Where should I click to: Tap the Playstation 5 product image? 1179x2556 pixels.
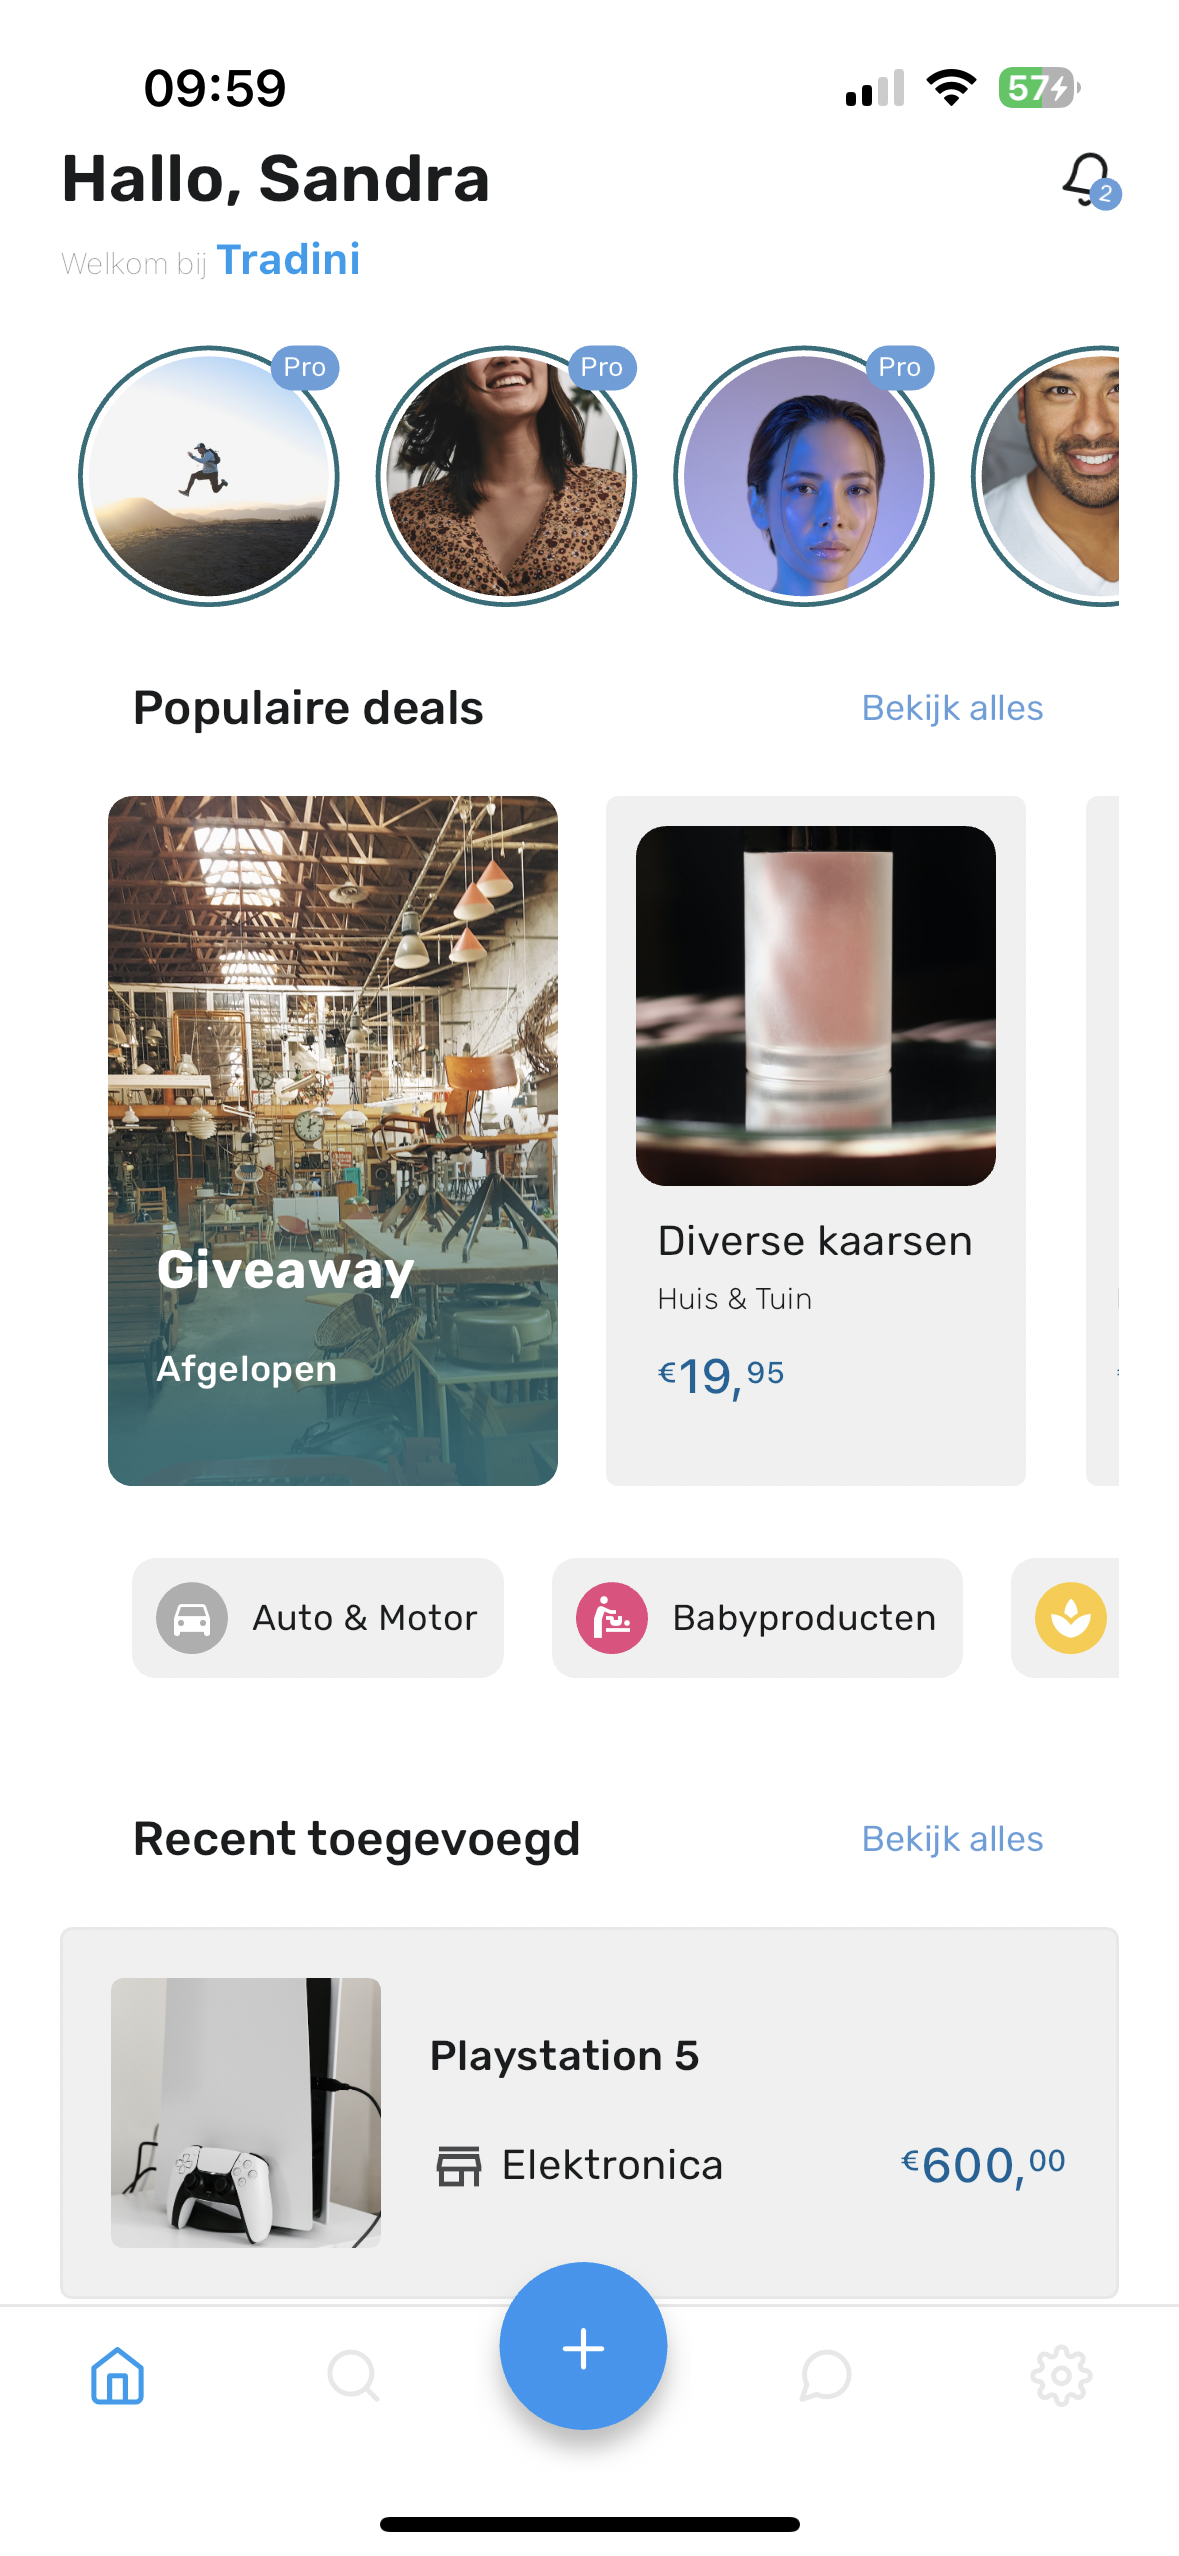pos(246,2112)
